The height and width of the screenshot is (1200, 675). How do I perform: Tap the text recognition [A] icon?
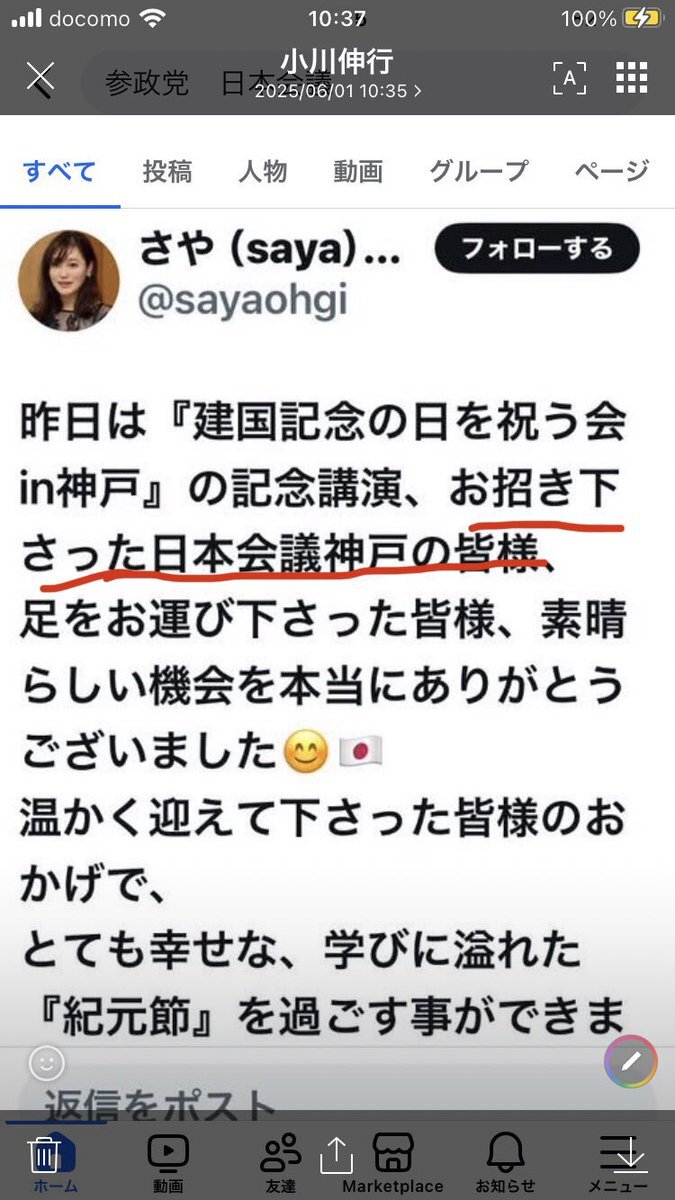(x=569, y=78)
